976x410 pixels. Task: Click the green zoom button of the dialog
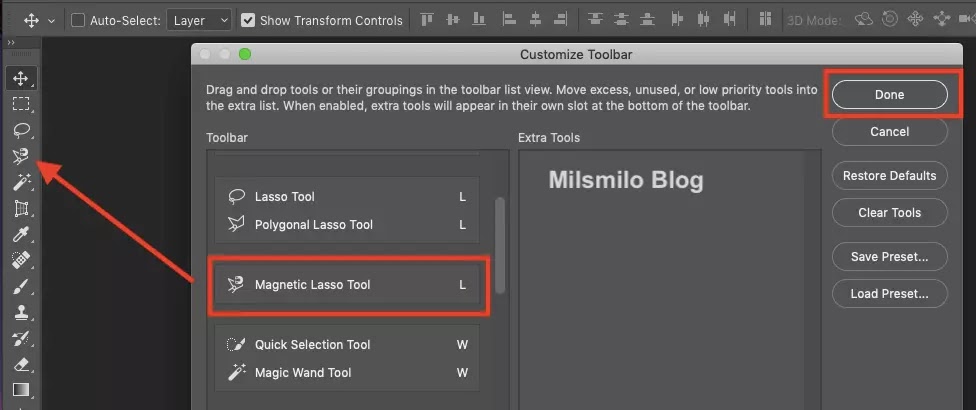245,54
